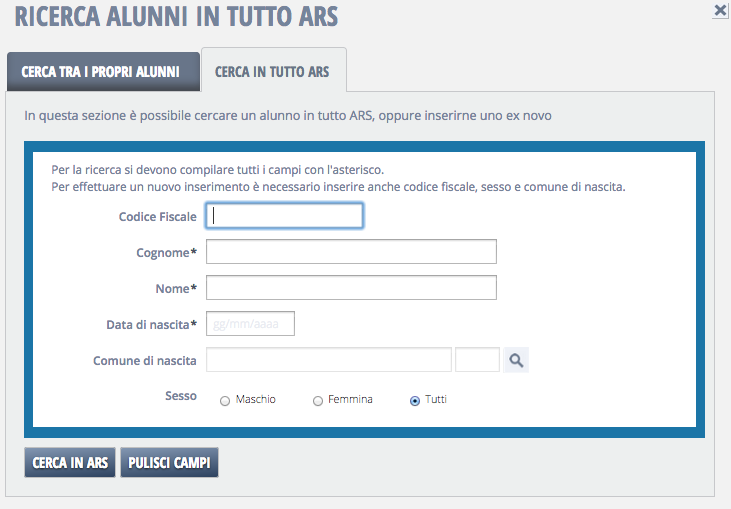
Task: Choose the Tutti sex option
Action: tap(415, 401)
